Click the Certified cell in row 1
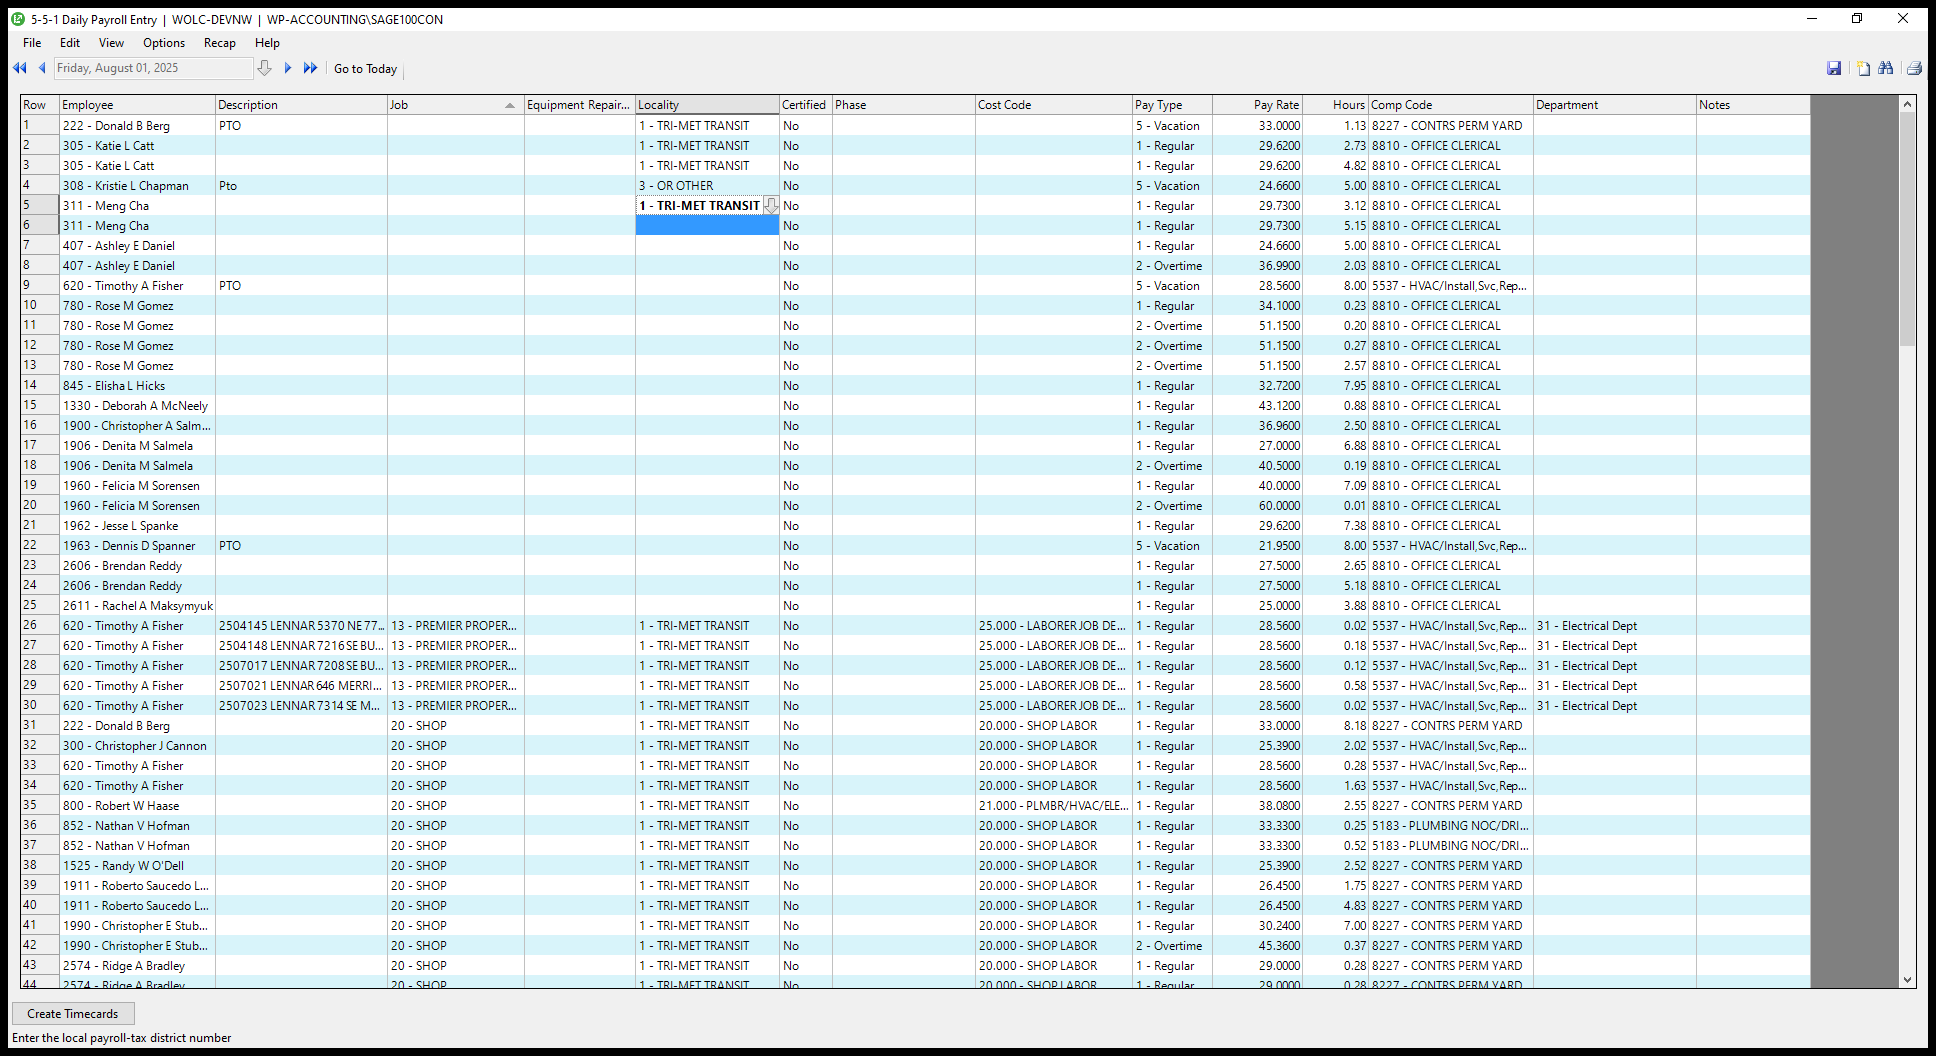This screenshot has width=1936, height=1056. (x=805, y=126)
